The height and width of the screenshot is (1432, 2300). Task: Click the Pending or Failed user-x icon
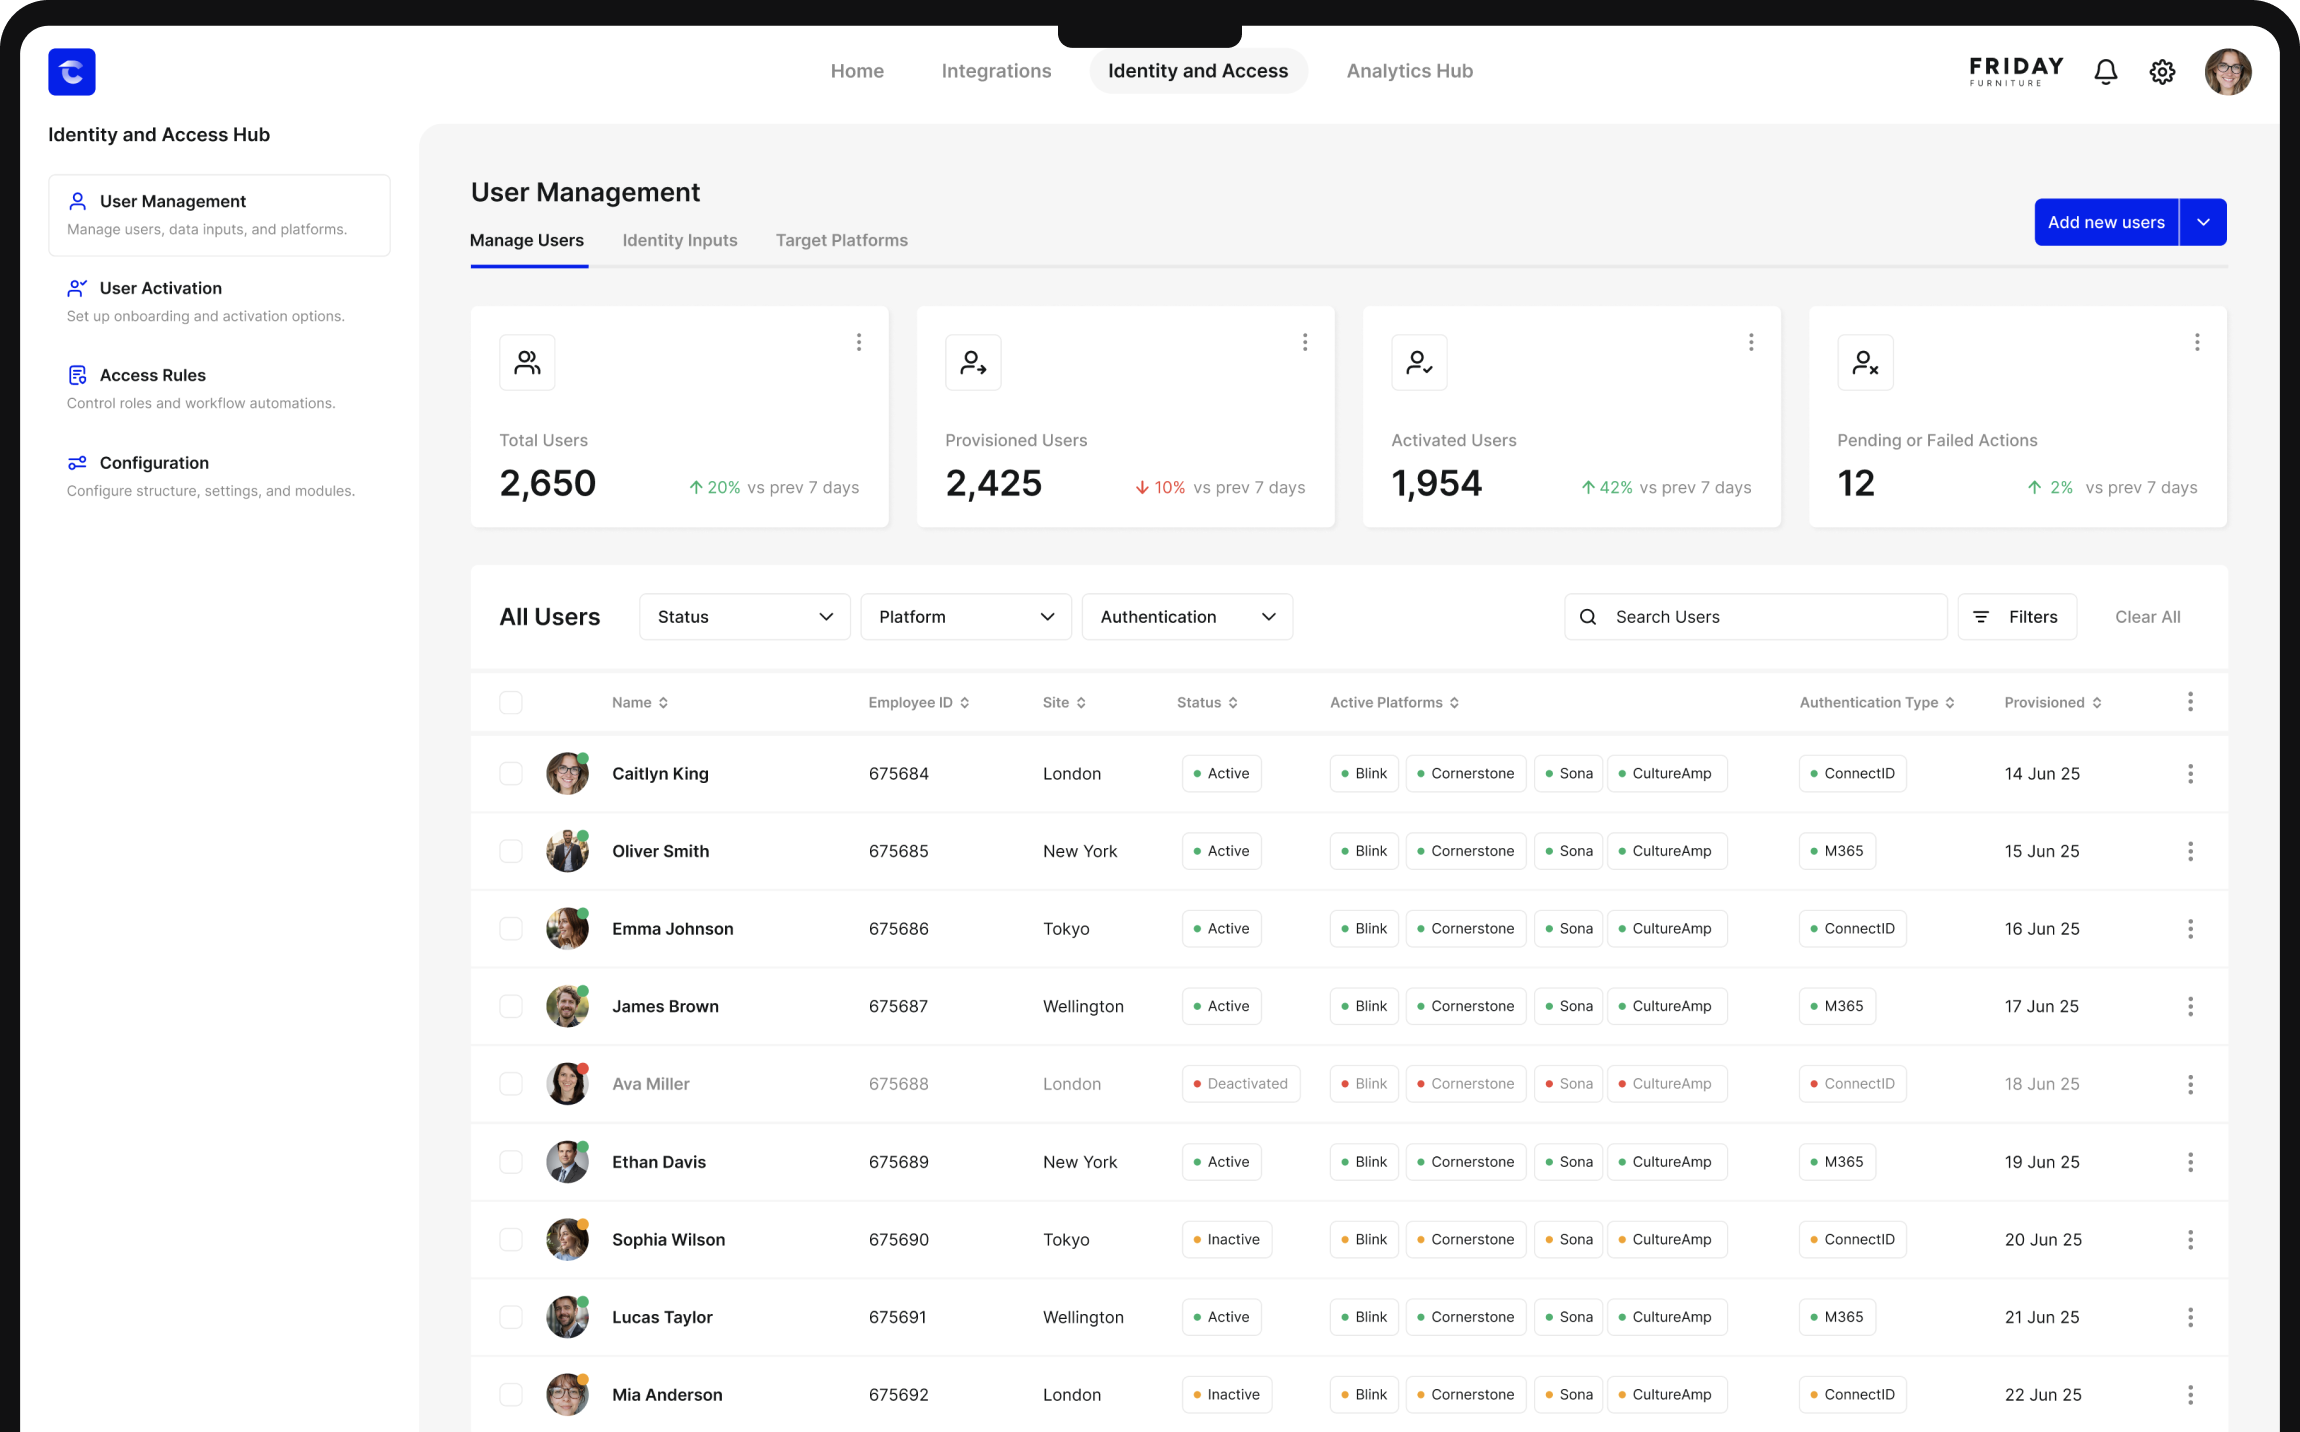[1865, 362]
